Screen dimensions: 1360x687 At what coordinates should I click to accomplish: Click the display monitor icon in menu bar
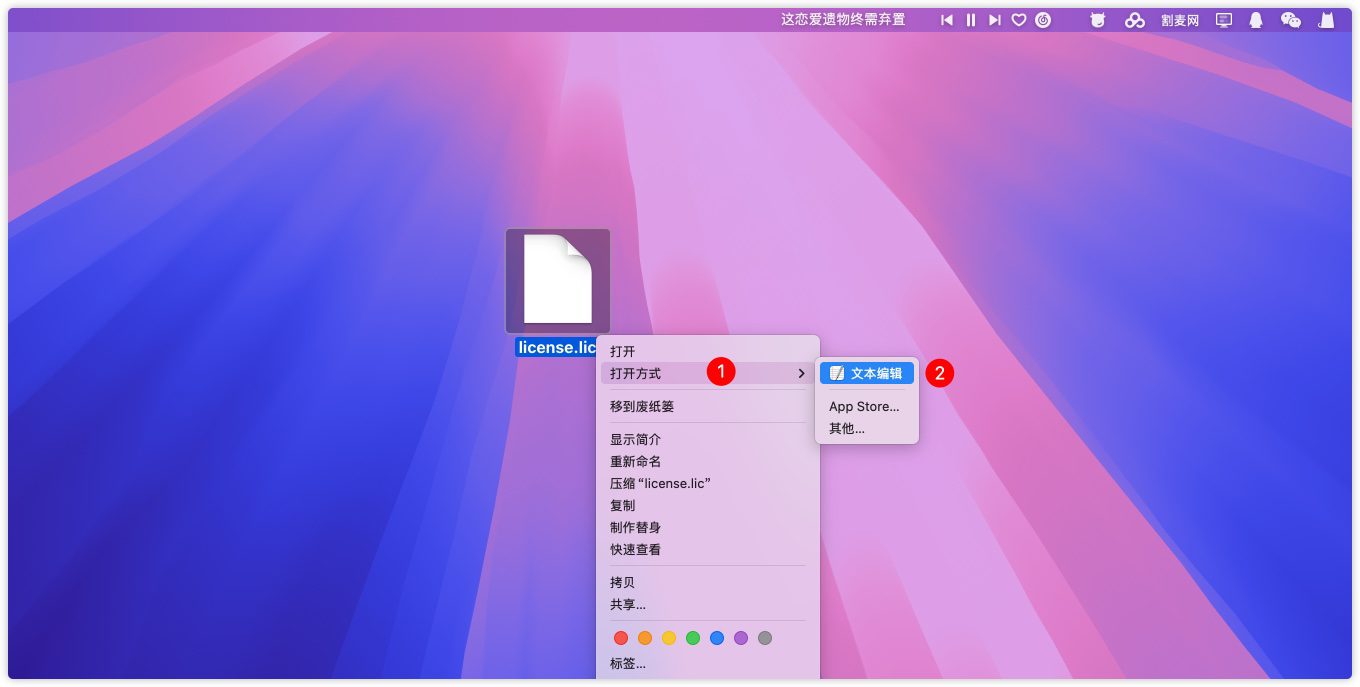click(x=1223, y=20)
